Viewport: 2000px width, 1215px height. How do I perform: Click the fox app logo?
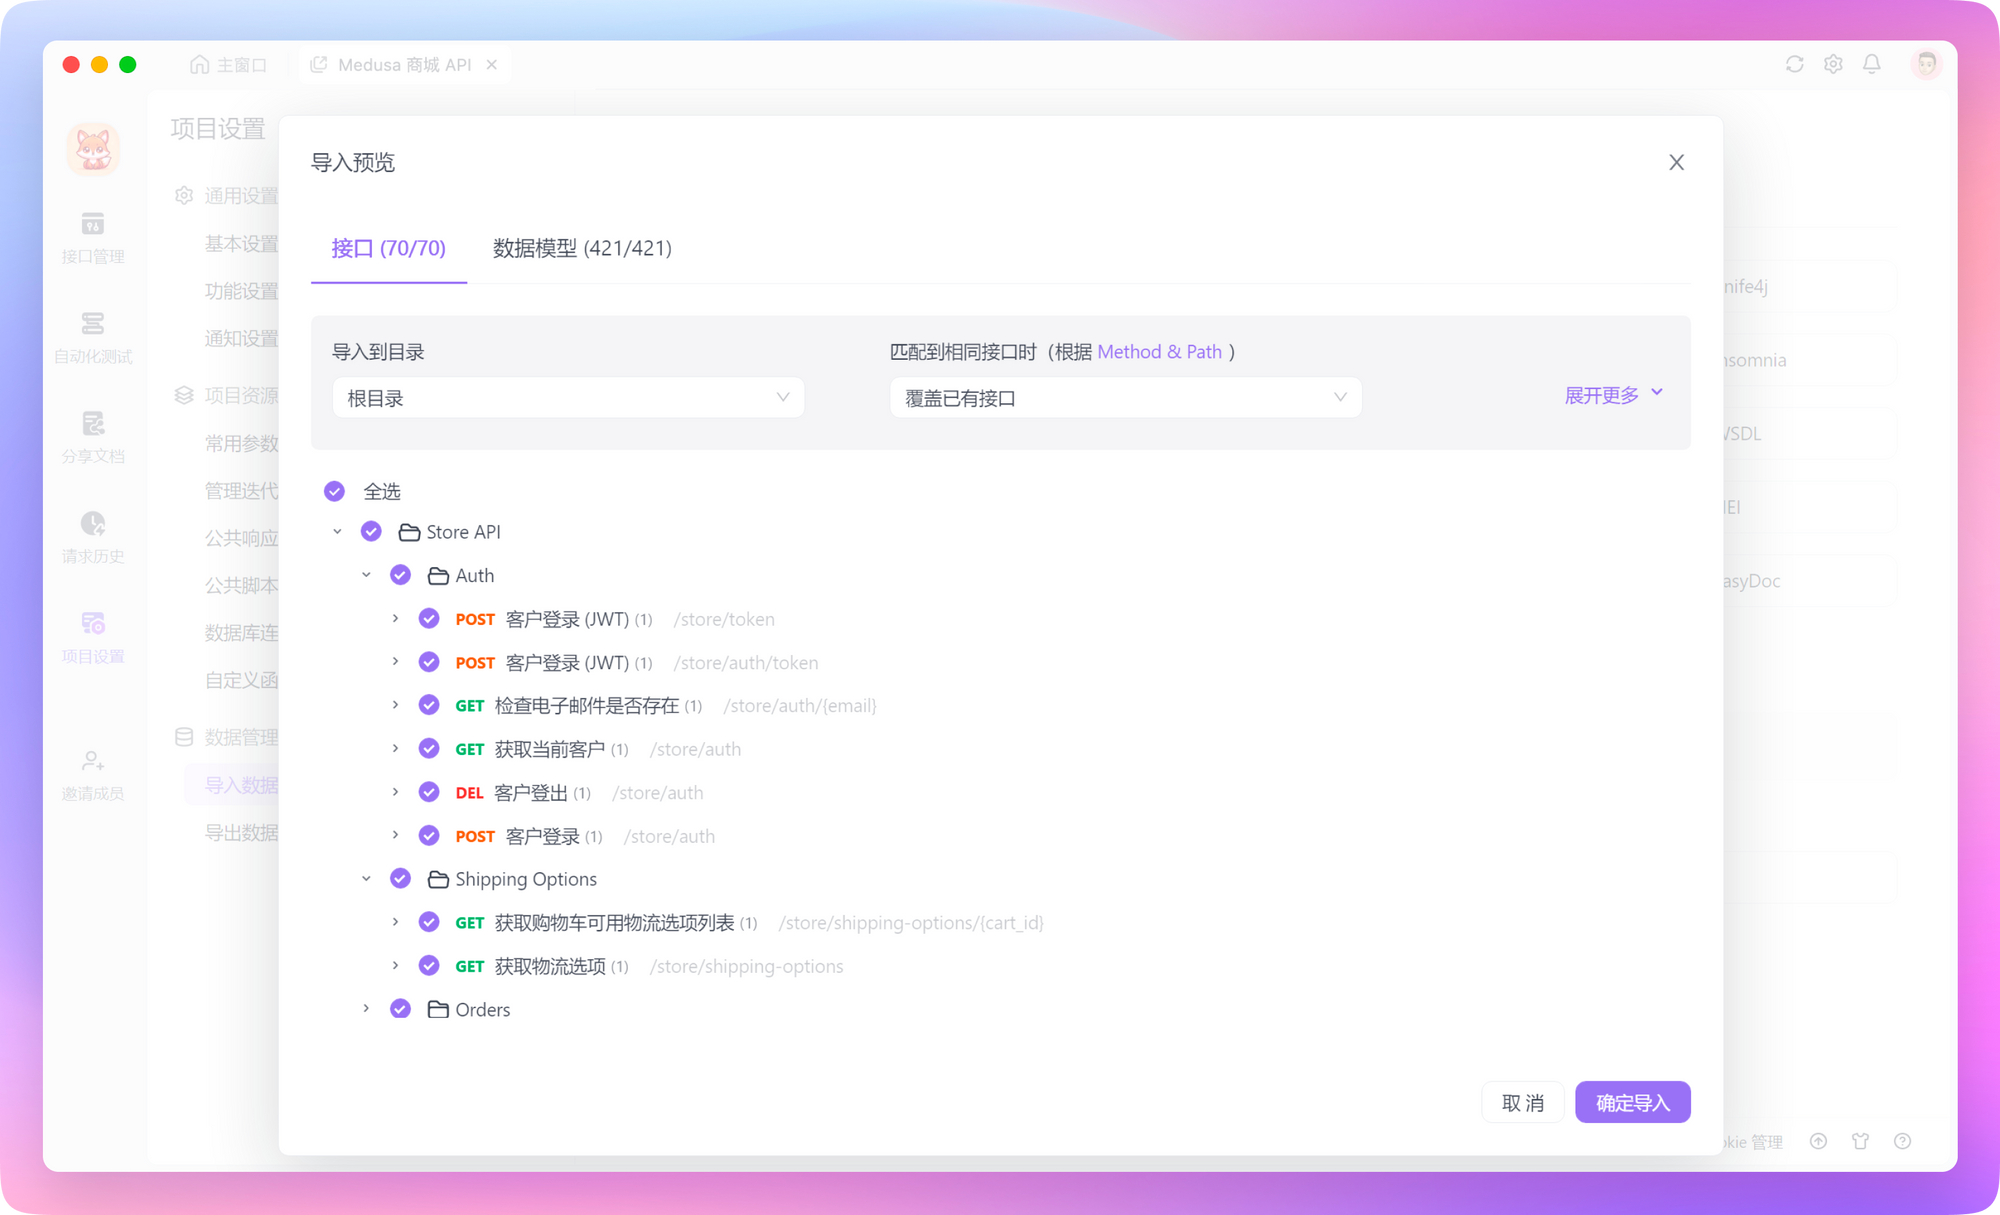click(x=93, y=150)
